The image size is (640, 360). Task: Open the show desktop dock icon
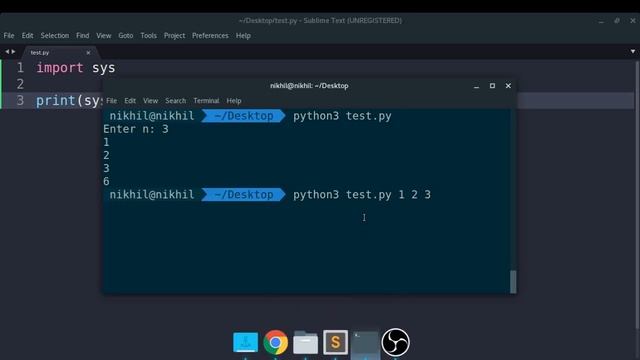pyautogui.click(x=245, y=342)
